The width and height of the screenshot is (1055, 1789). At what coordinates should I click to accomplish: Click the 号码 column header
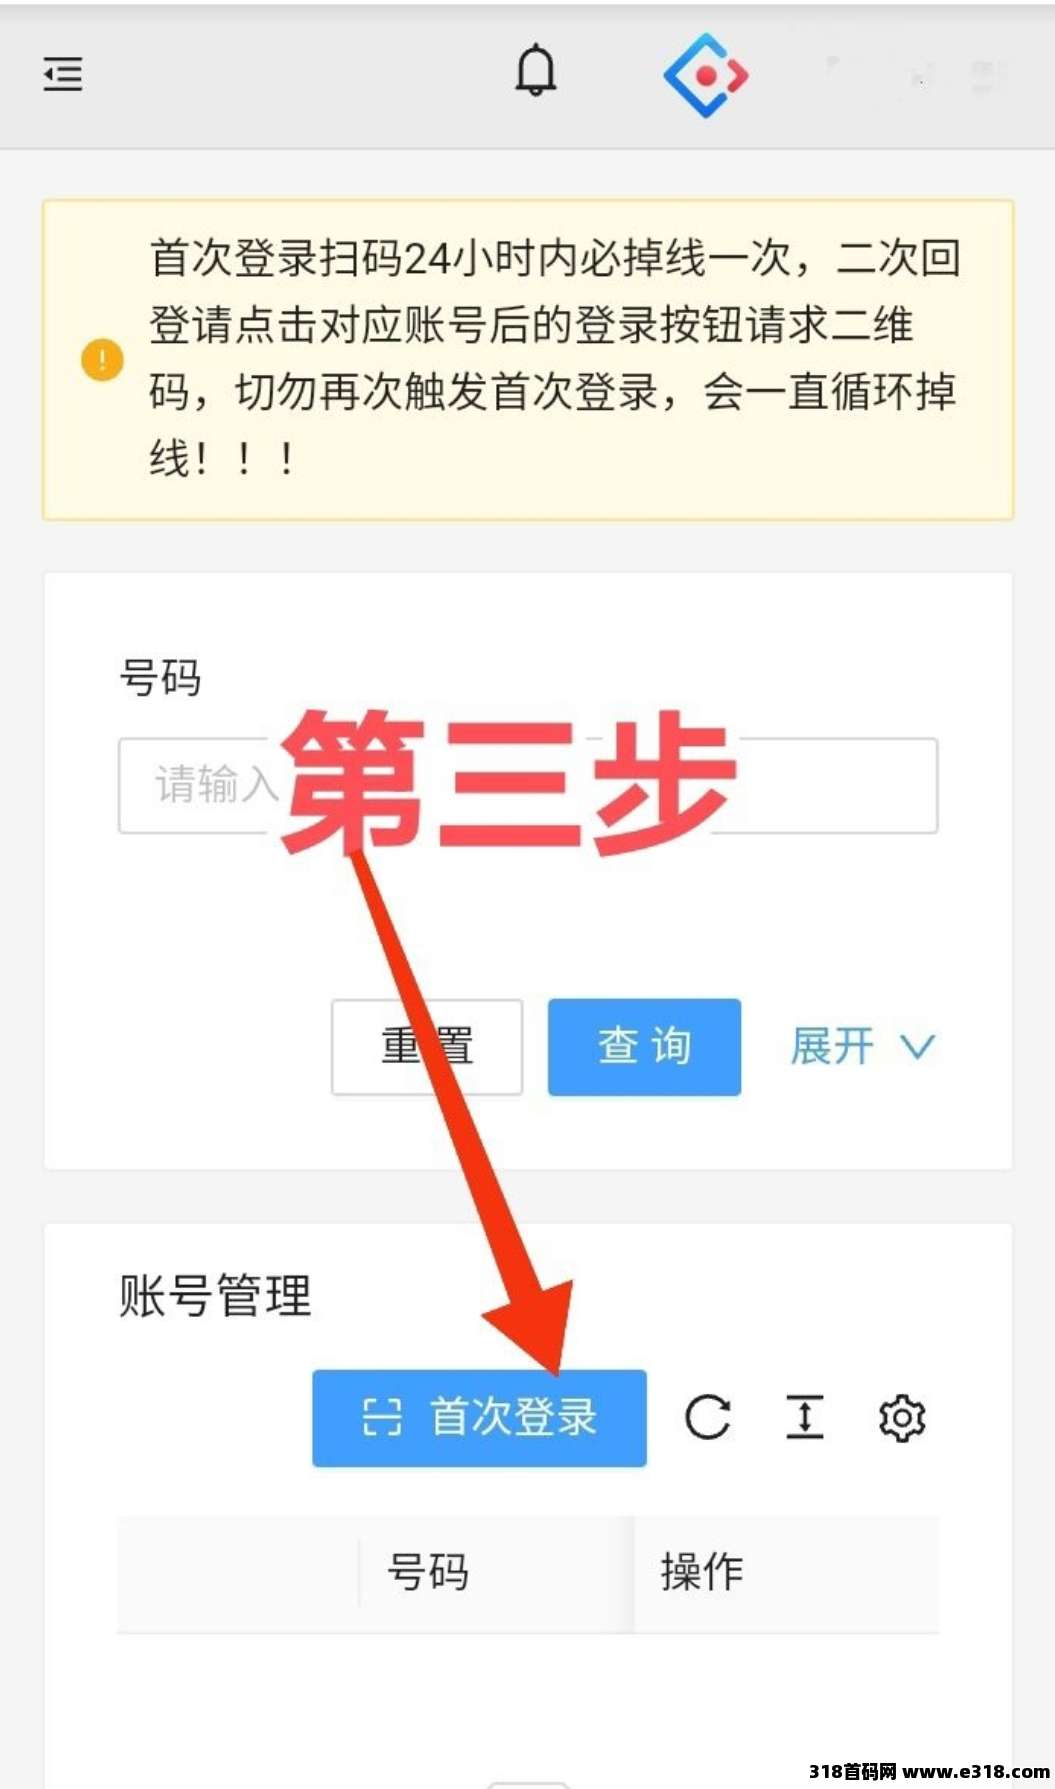point(428,1572)
